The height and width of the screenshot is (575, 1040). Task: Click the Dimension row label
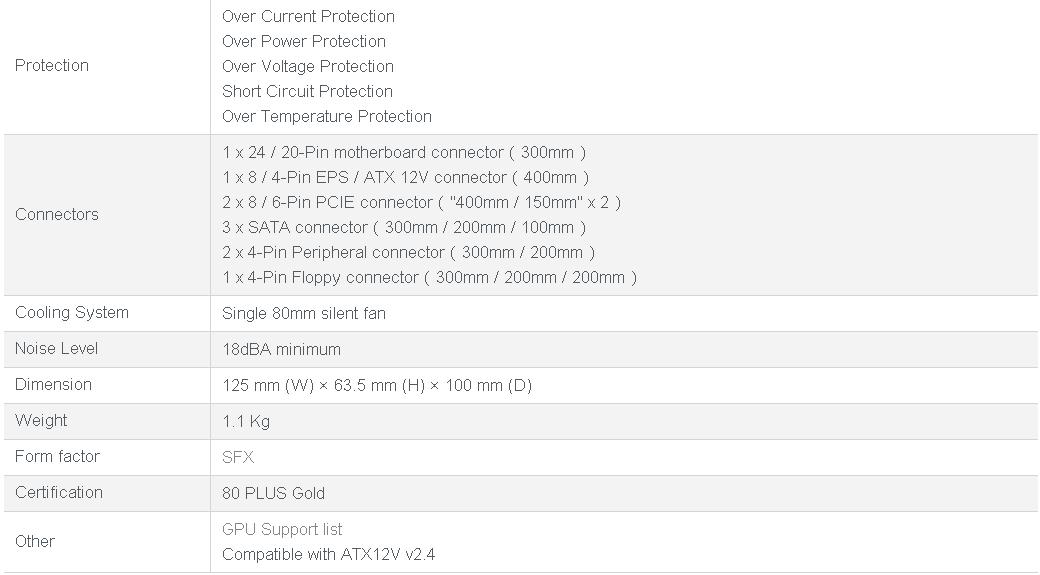pos(54,385)
